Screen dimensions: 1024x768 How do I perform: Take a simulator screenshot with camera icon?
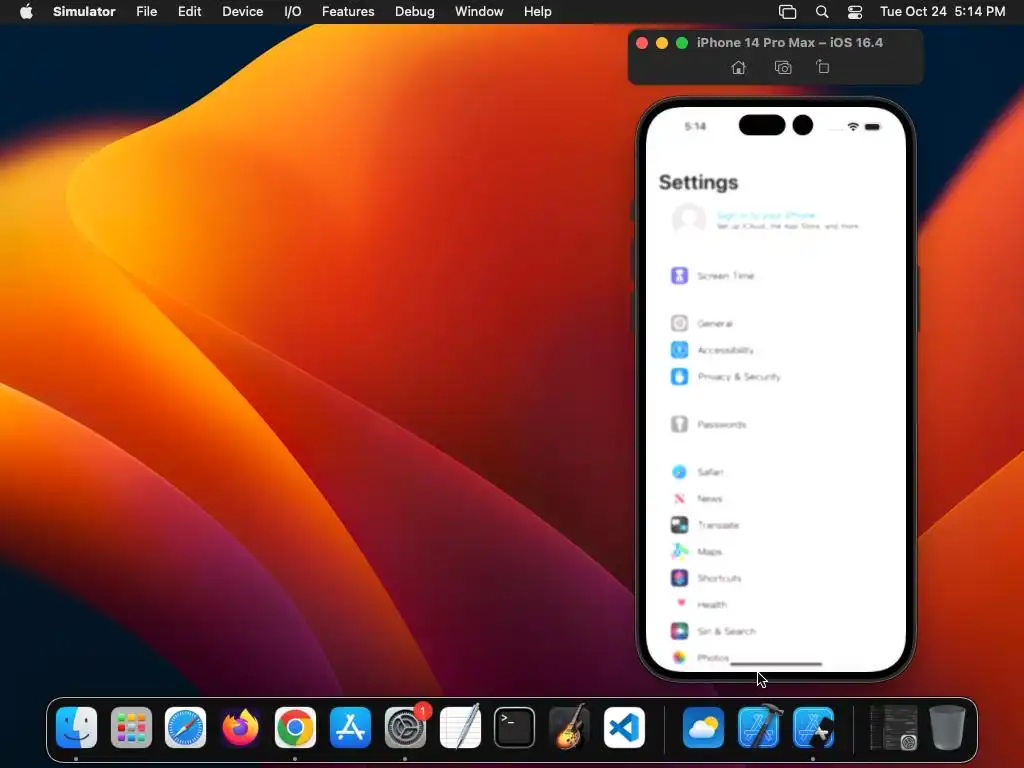click(x=783, y=67)
